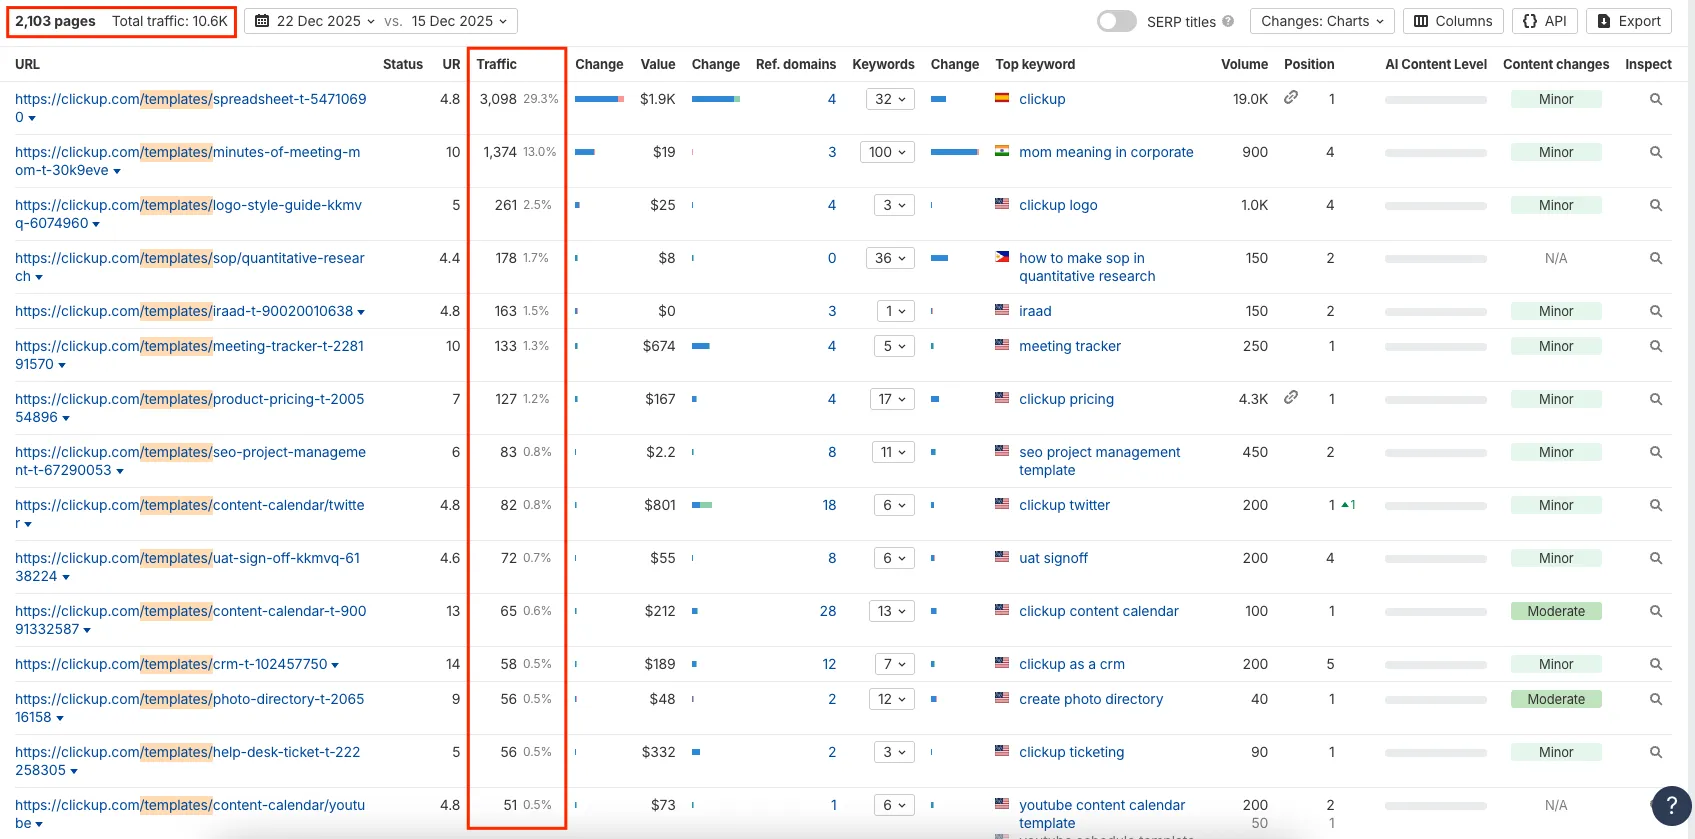The width and height of the screenshot is (1695, 839).
Task: Click the info icon next to SERP titles
Action: [x=1228, y=21]
